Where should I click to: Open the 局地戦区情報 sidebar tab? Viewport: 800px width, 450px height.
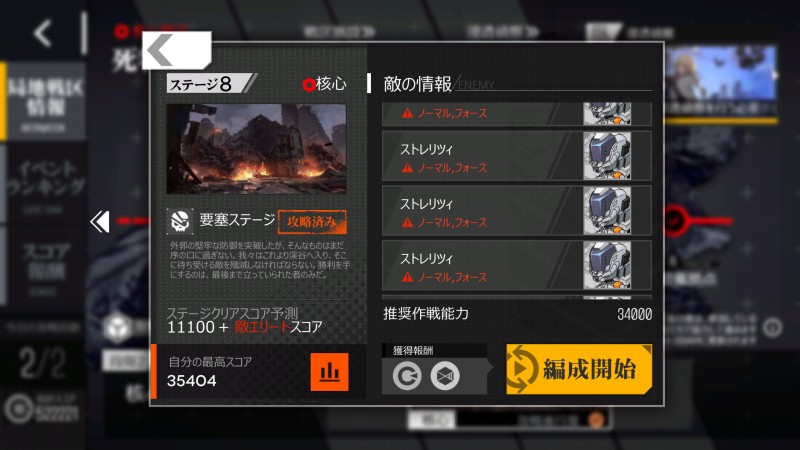click(45, 102)
